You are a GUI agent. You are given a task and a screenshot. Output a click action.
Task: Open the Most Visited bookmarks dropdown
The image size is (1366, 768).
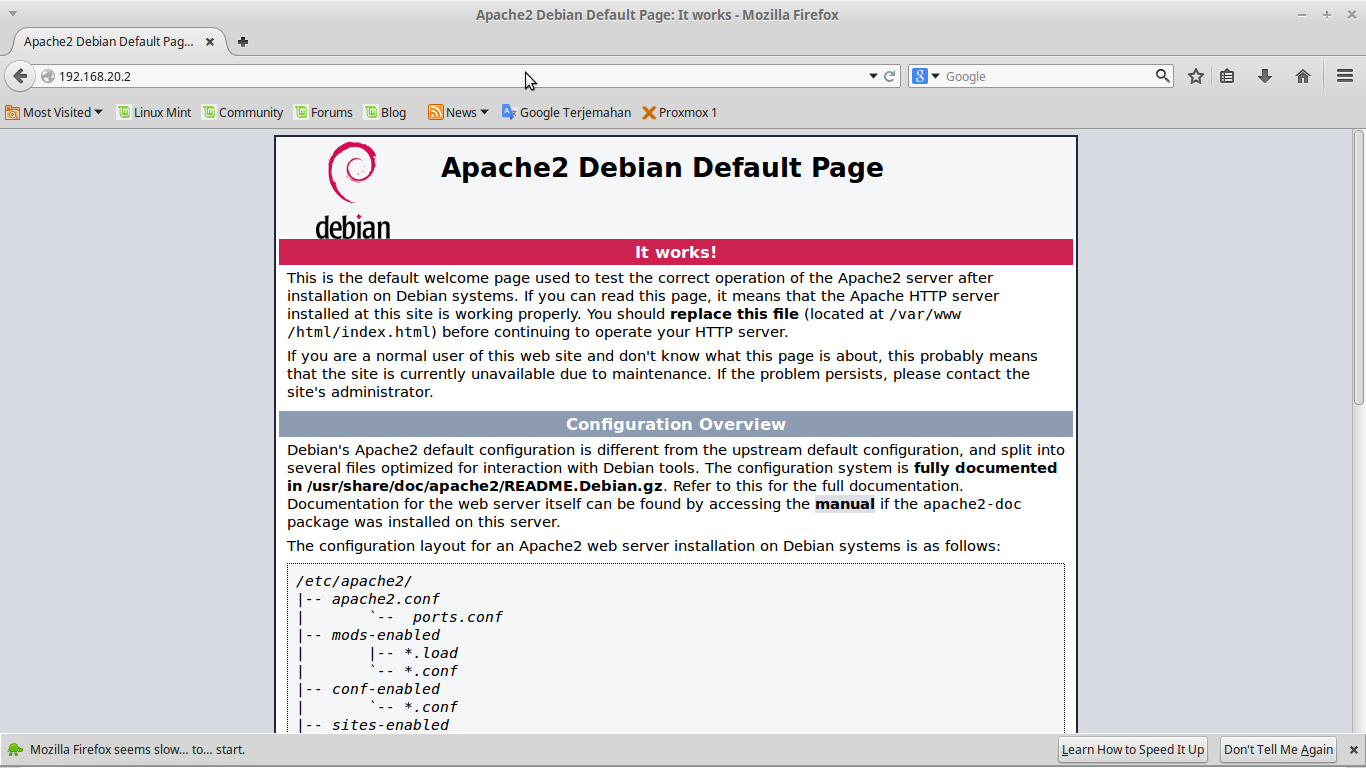[x=54, y=113]
